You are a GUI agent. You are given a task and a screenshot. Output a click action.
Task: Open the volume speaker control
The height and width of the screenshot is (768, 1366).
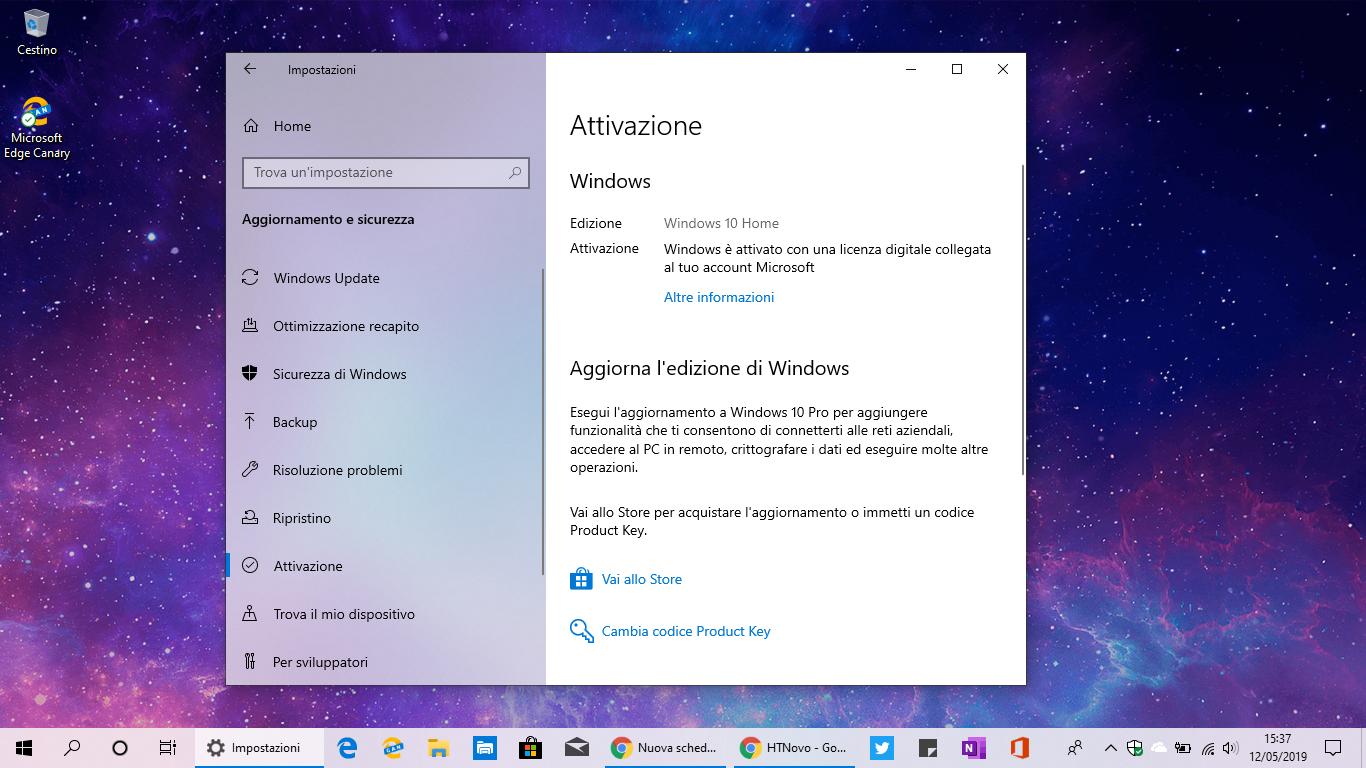tap(1230, 747)
